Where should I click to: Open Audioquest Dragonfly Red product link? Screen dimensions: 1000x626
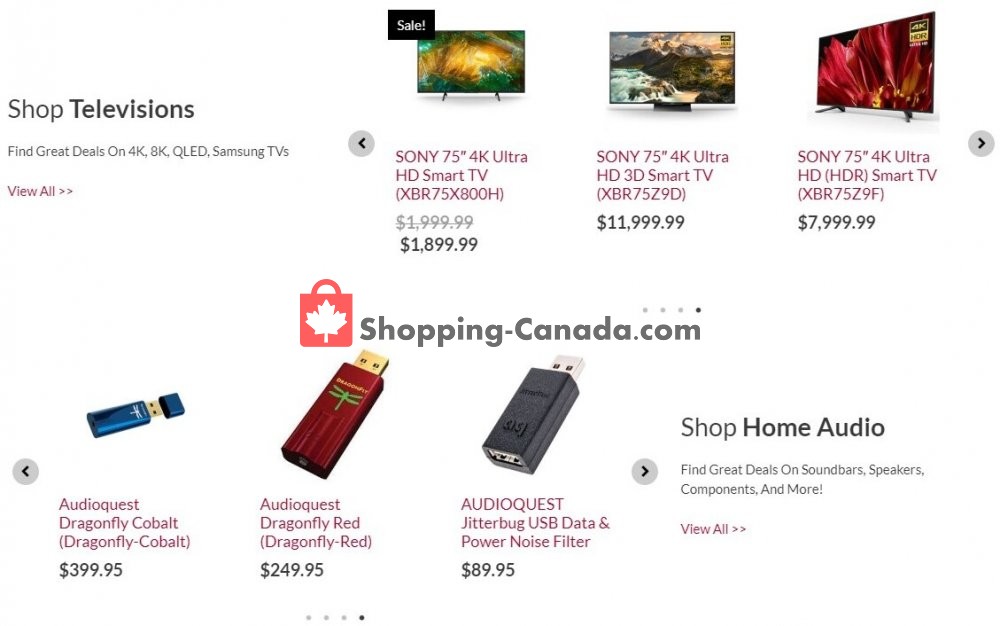316,523
